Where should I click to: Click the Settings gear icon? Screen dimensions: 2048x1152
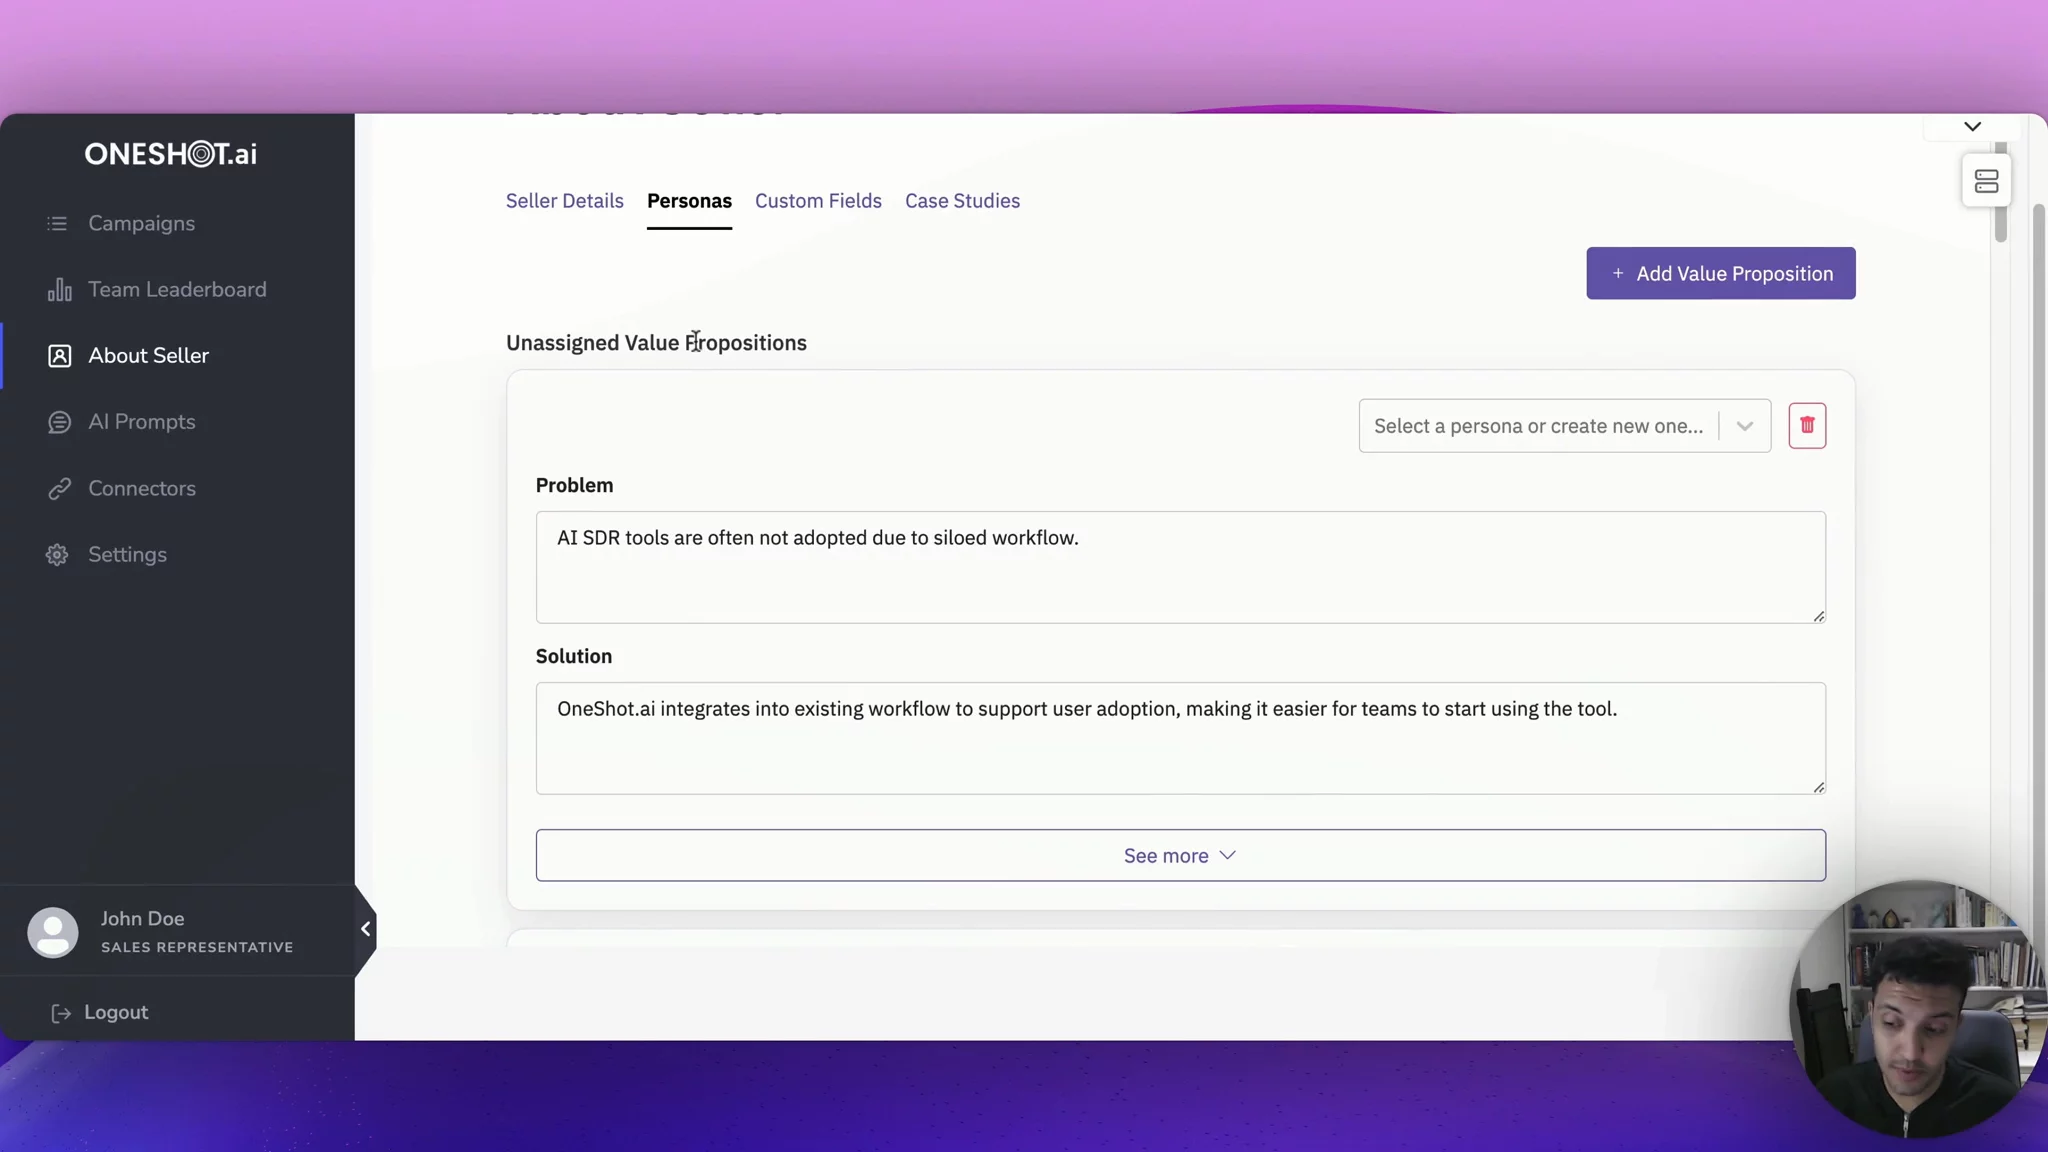pyautogui.click(x=57, y=554)
